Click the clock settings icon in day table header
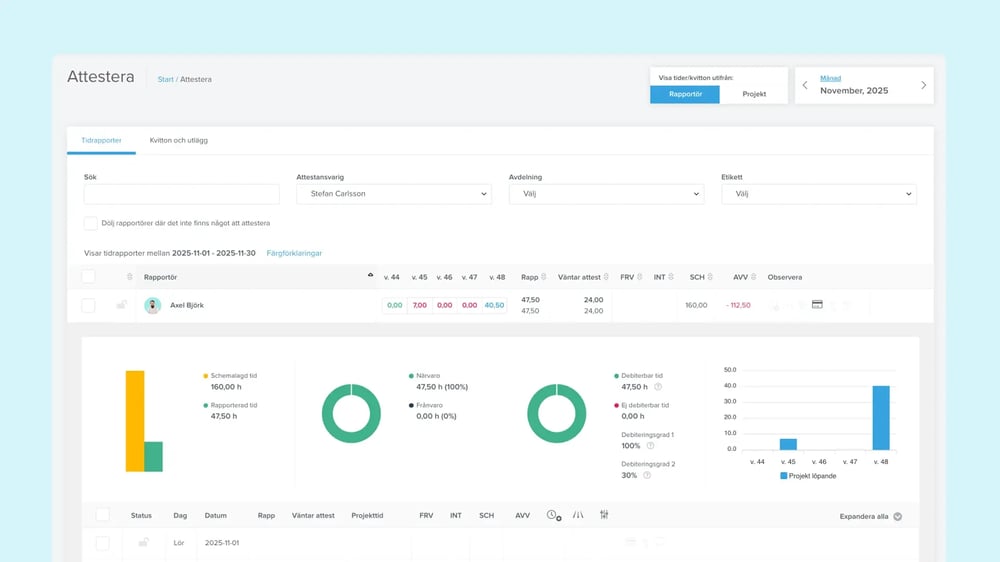Image resolution: width=1000 pixels, height=562 pixels. (x=553, y=516)
